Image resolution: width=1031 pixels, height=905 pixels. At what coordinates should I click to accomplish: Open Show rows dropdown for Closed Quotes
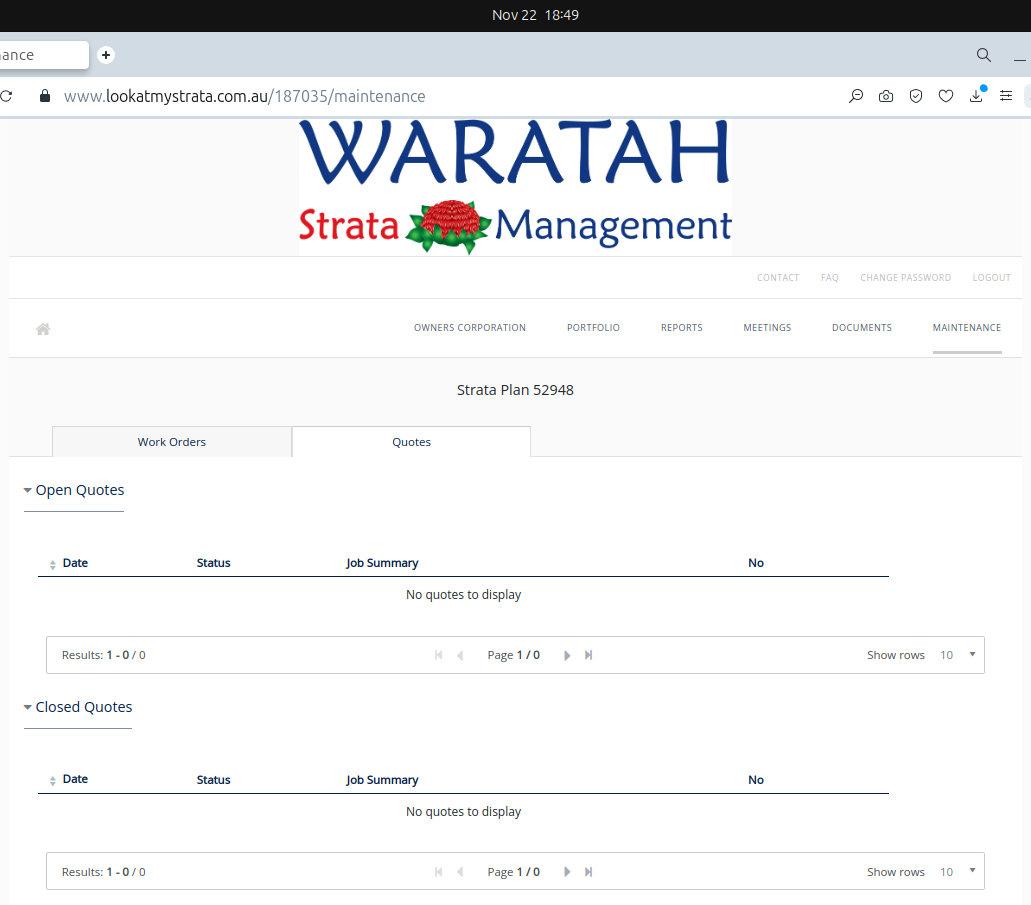coord(957,871)
